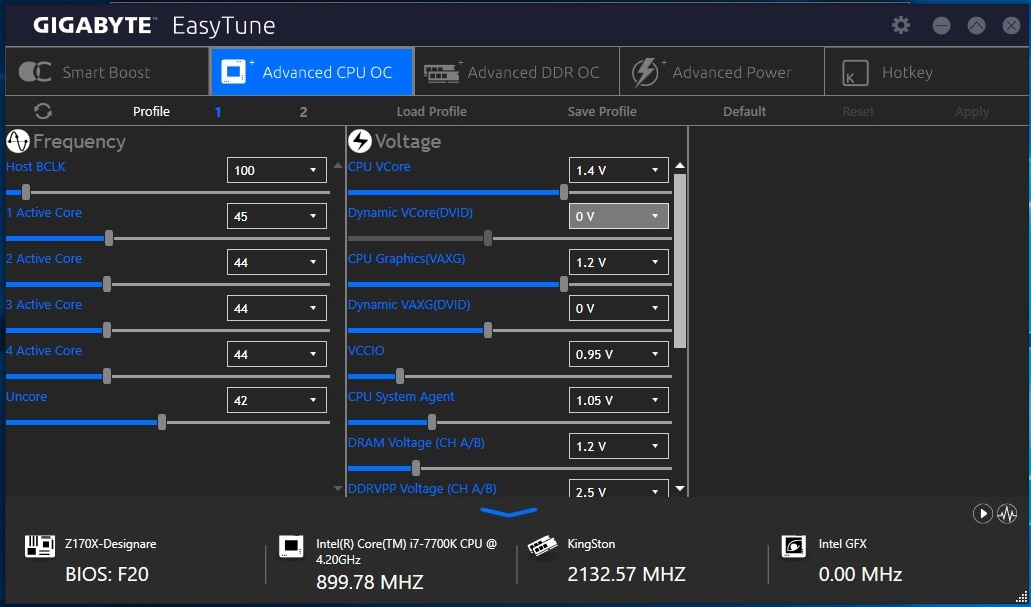Screen dimensions: 1031x607
Task: Click the Host BCLK slider handle
Action: (26, 192)
